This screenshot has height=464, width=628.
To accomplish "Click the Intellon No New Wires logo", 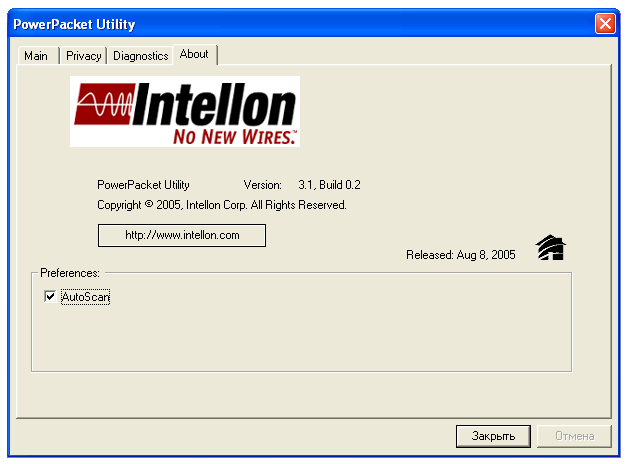I will (x=185, y=111).
